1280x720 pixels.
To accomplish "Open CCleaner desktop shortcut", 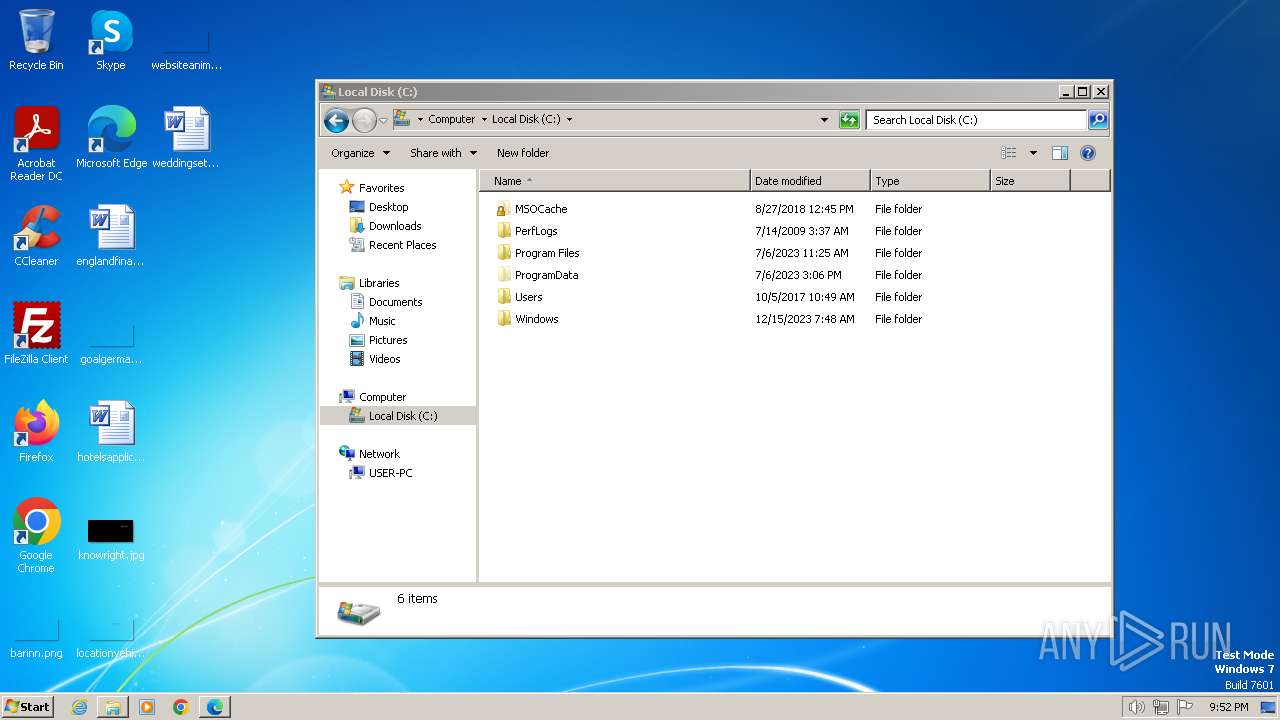I will point(36,236).
